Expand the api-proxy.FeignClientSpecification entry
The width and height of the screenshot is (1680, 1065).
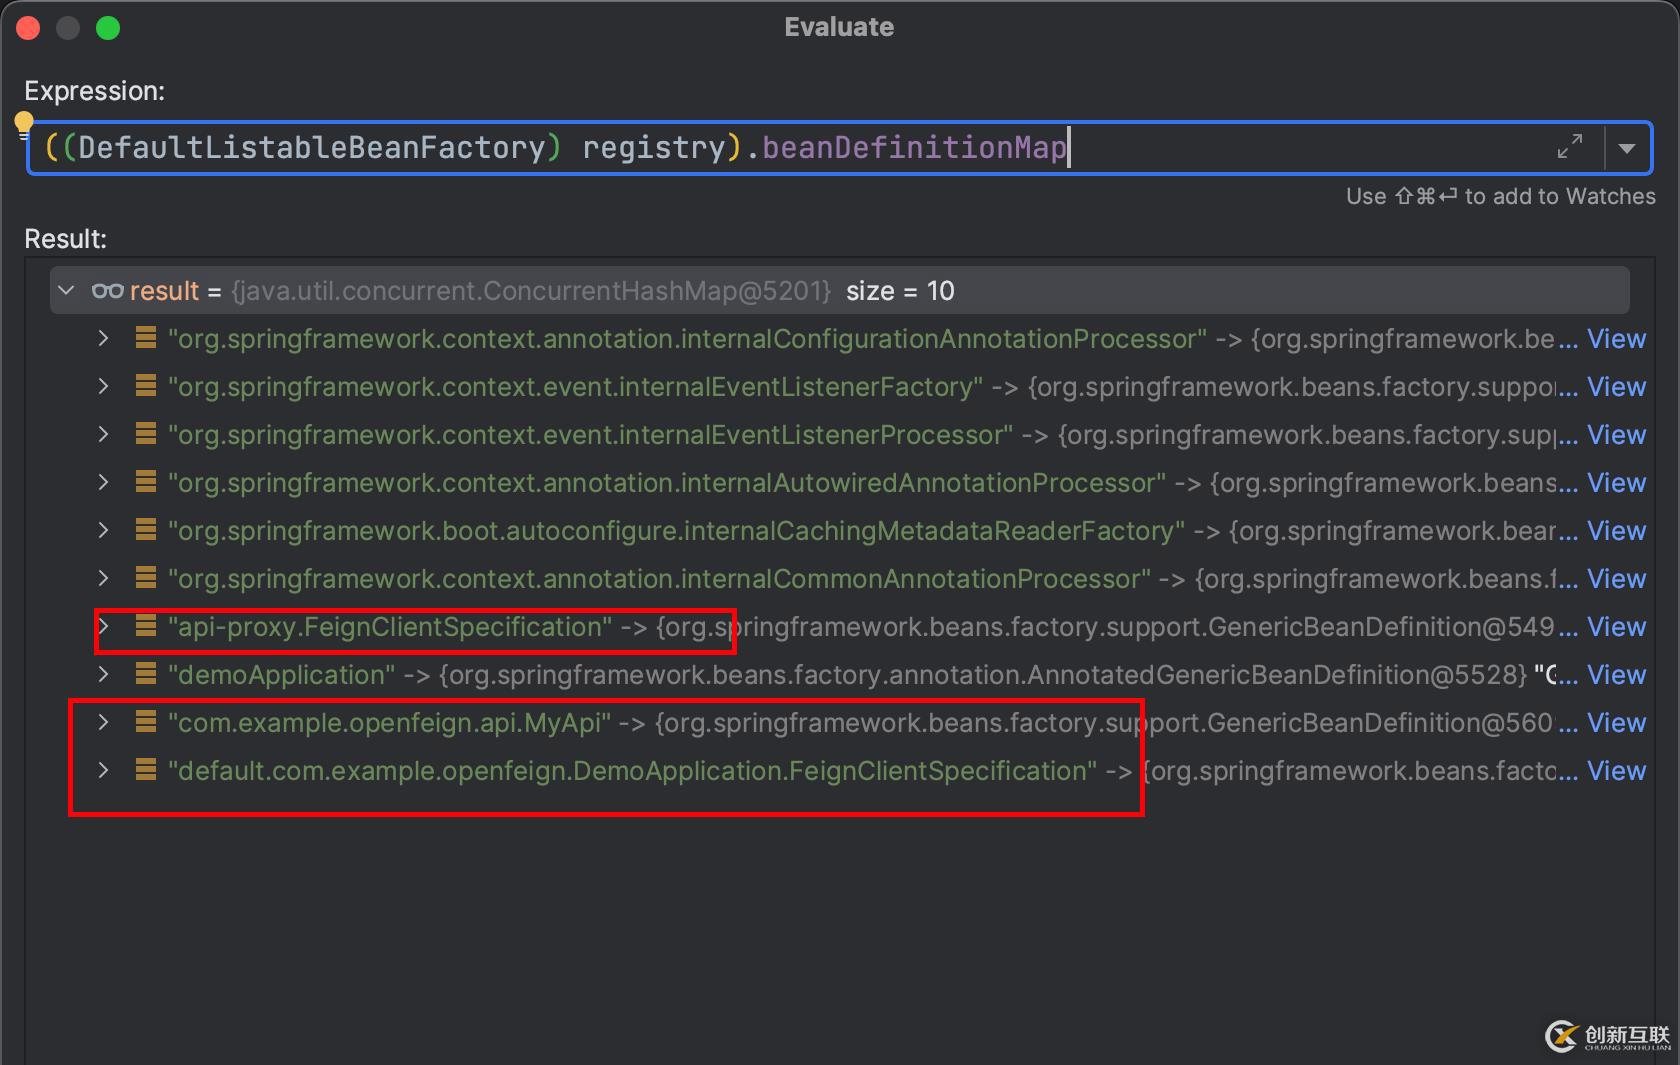pyautogui.click(x=103, y=627)
